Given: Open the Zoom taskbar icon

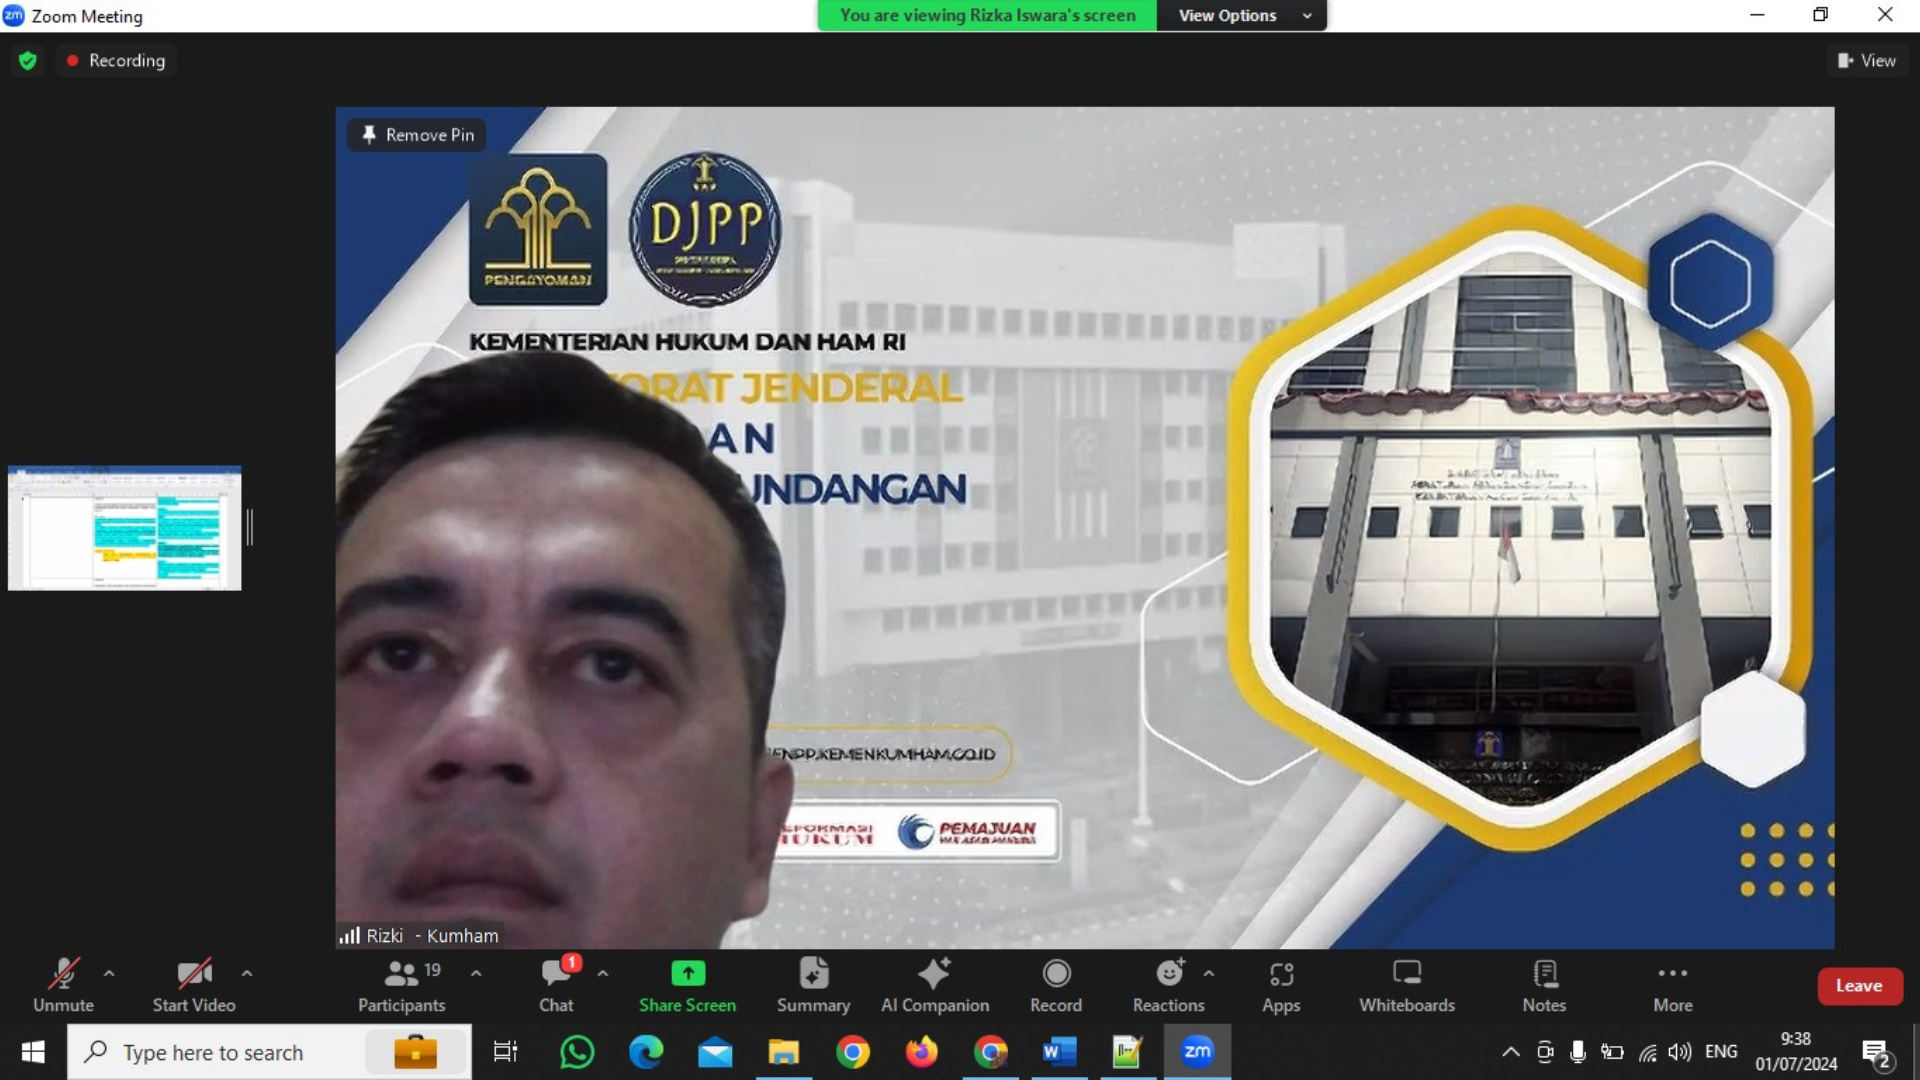Looking at the screenshot, I should pos(1197,1052).
